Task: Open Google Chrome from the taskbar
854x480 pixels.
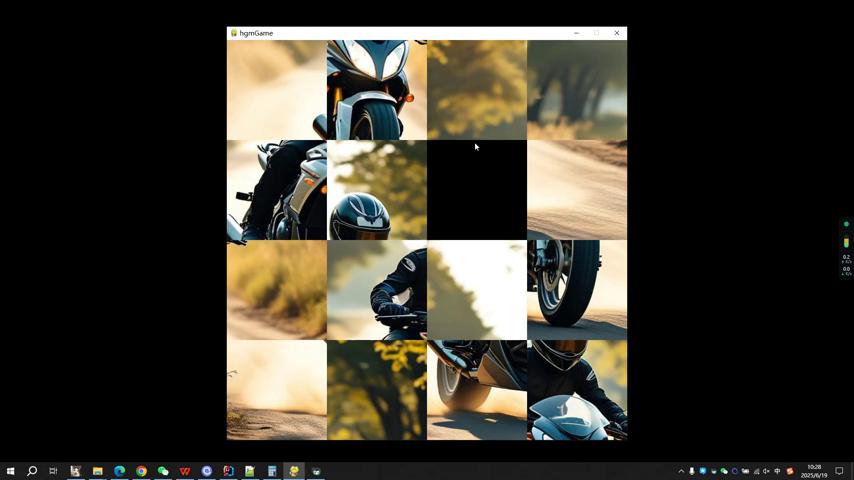Action: point(141,471)
